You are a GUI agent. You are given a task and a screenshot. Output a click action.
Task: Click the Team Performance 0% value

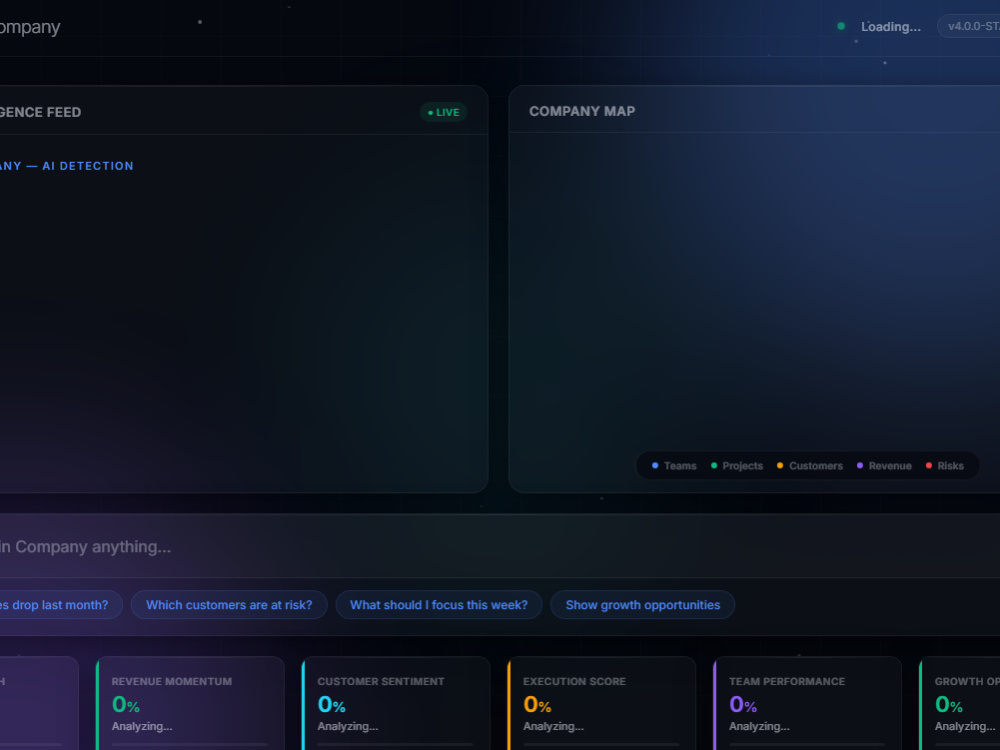tap(743, 704)
